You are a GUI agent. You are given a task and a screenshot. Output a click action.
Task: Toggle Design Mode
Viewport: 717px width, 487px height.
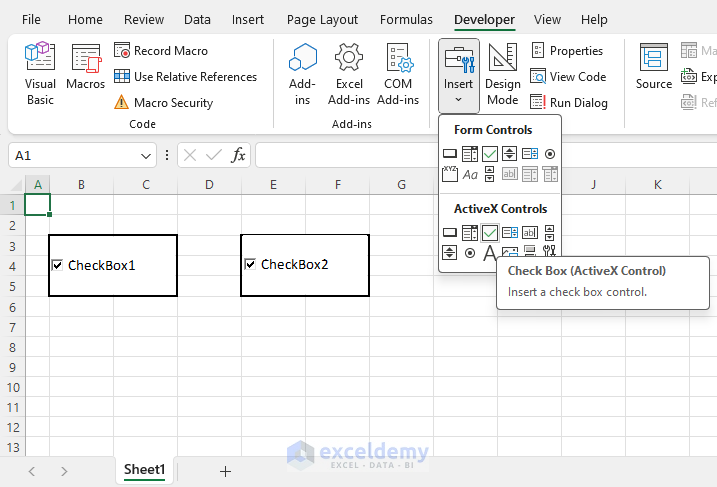click(503, 73)
